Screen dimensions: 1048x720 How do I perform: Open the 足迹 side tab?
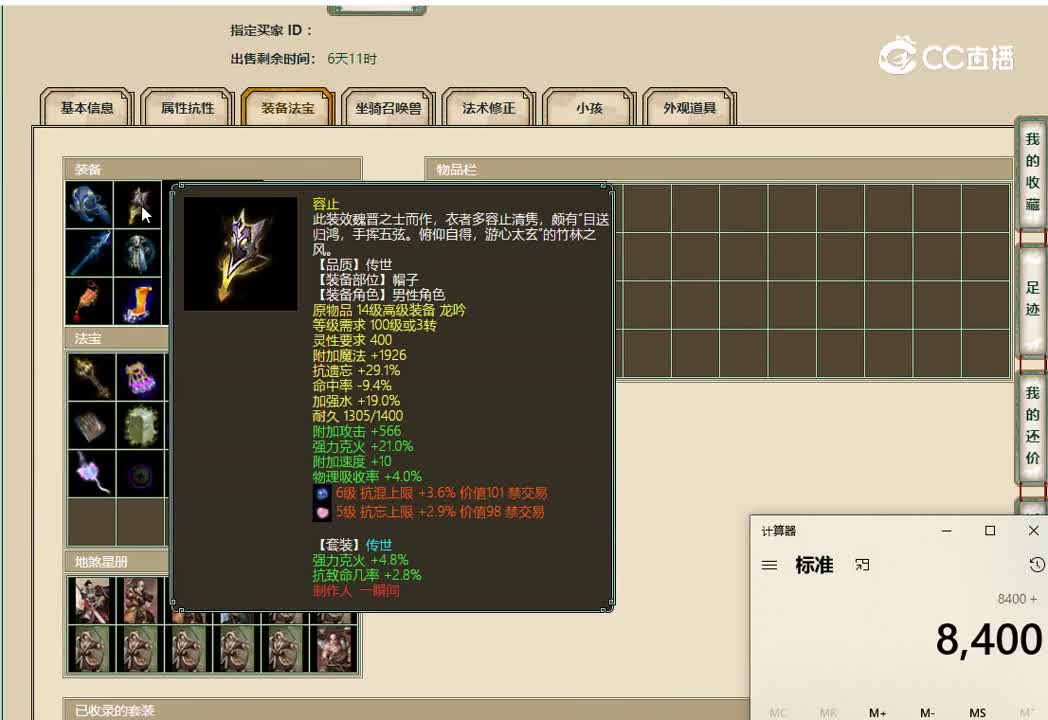click(1032, 299)
